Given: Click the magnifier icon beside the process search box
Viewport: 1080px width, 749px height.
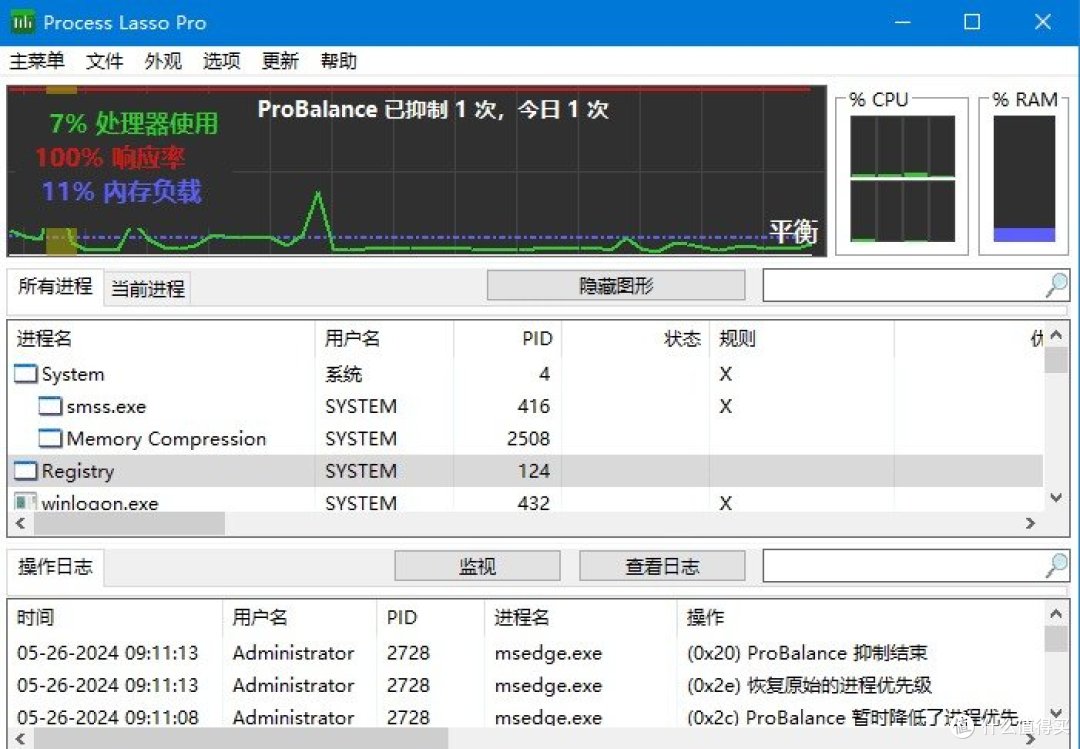Looking at the screenshot, I should 1055,285.
